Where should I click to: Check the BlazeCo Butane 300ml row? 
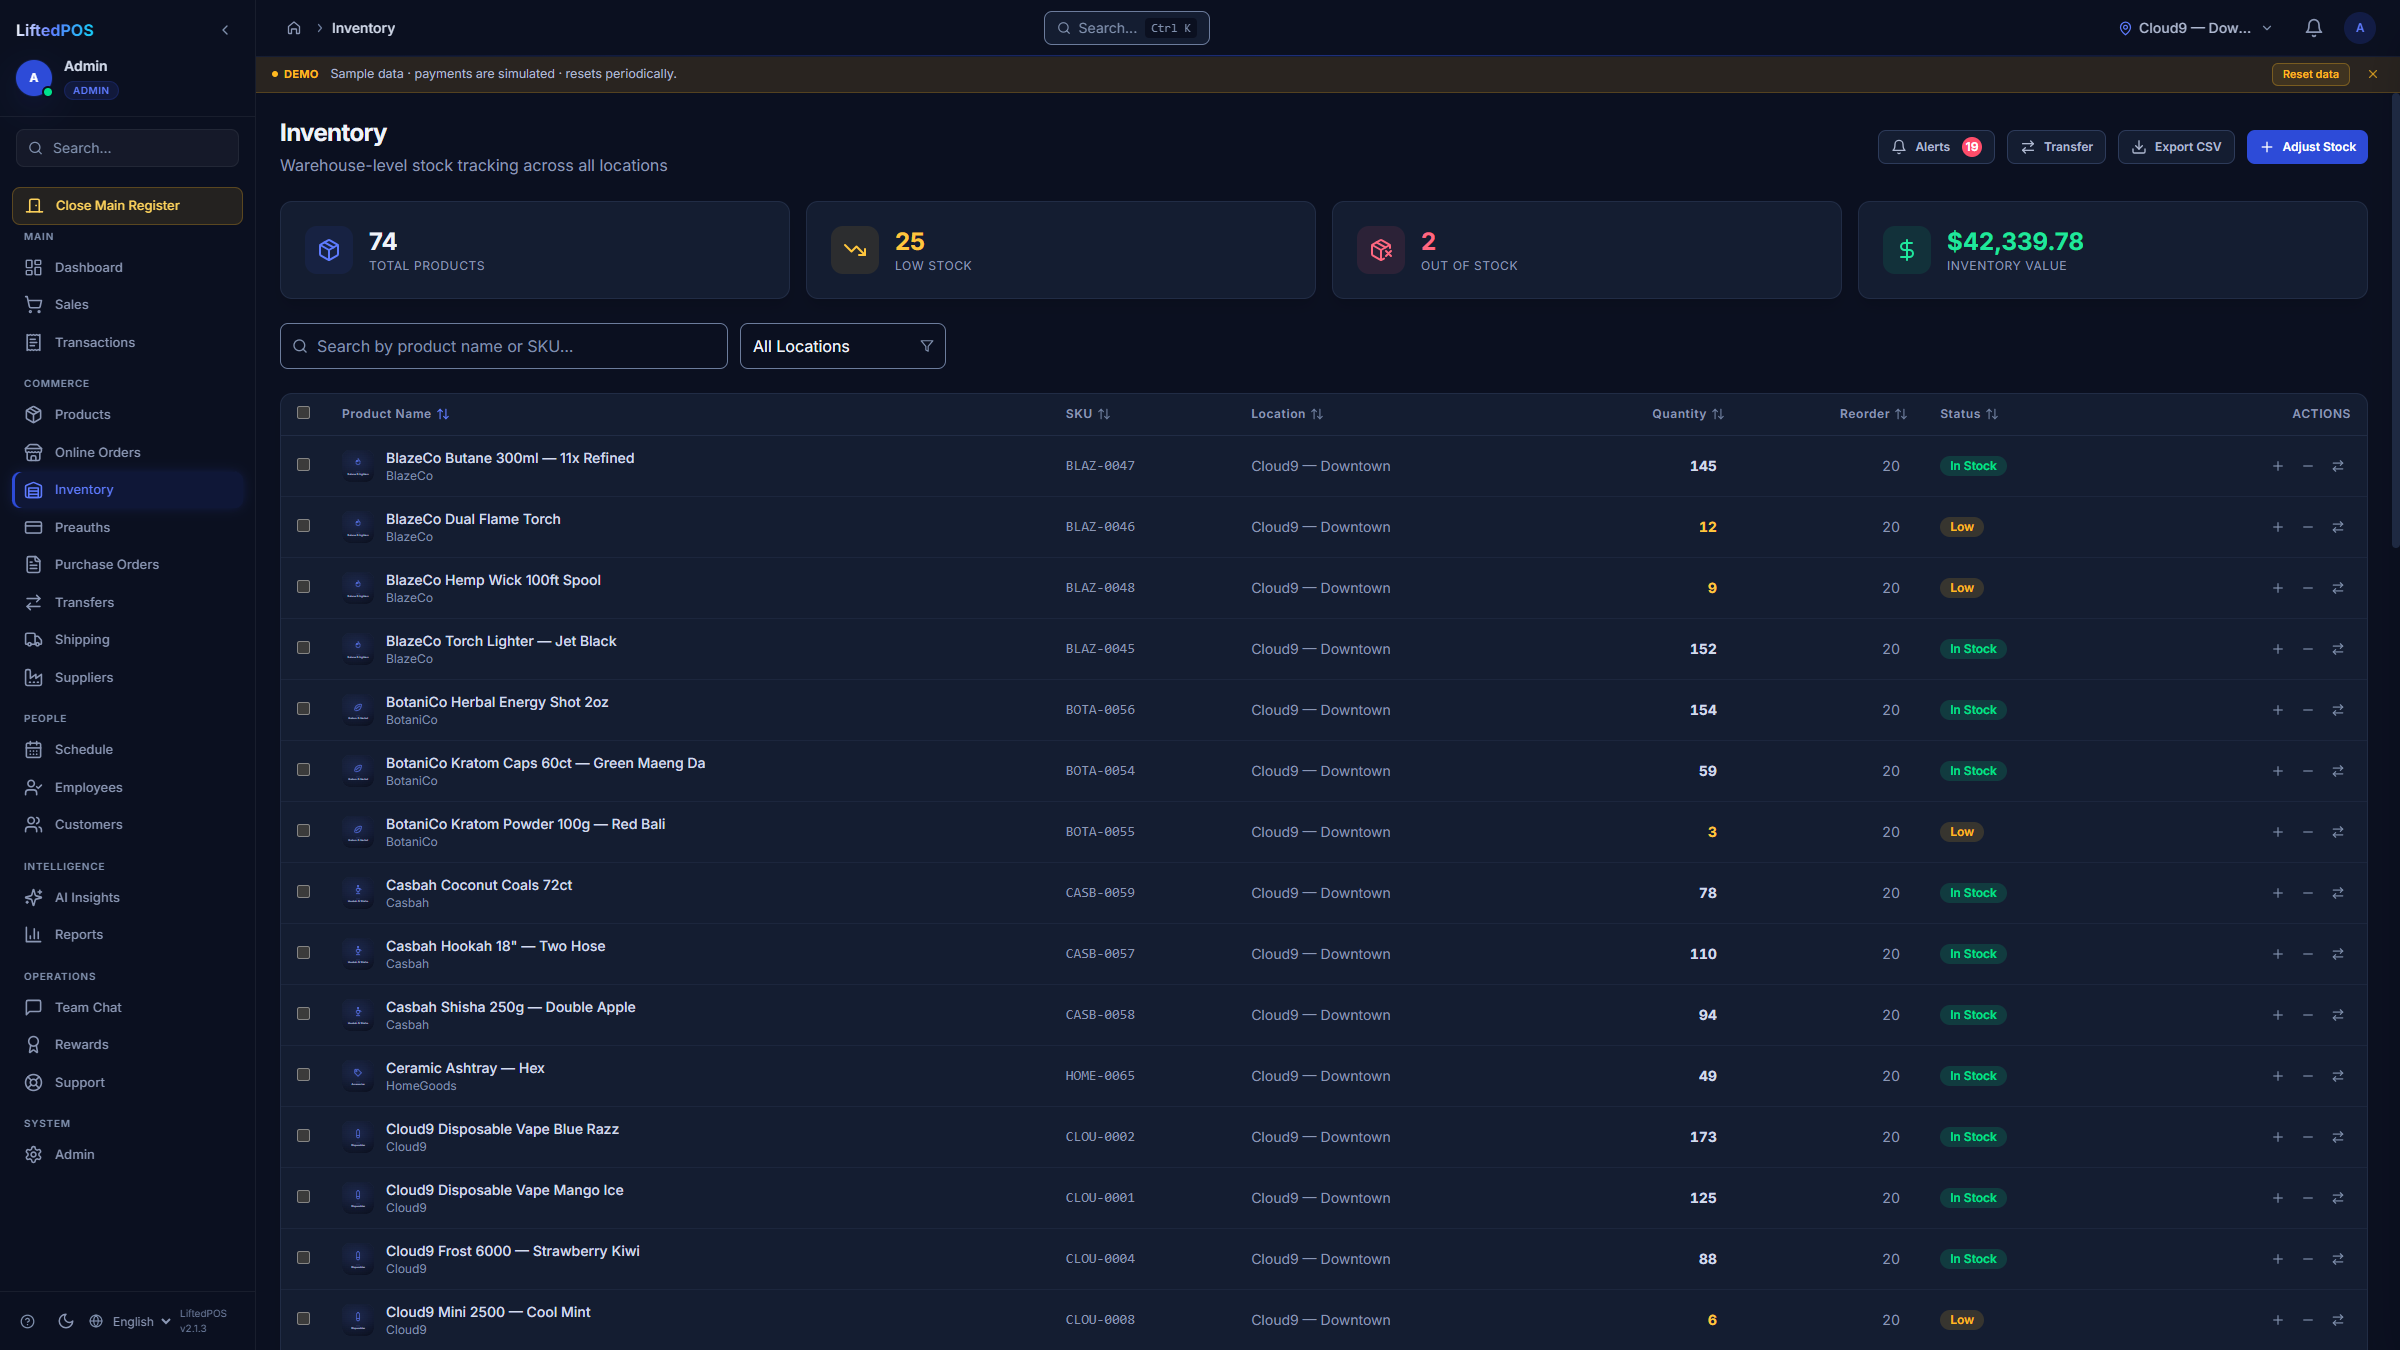click(x=304, y=464)
